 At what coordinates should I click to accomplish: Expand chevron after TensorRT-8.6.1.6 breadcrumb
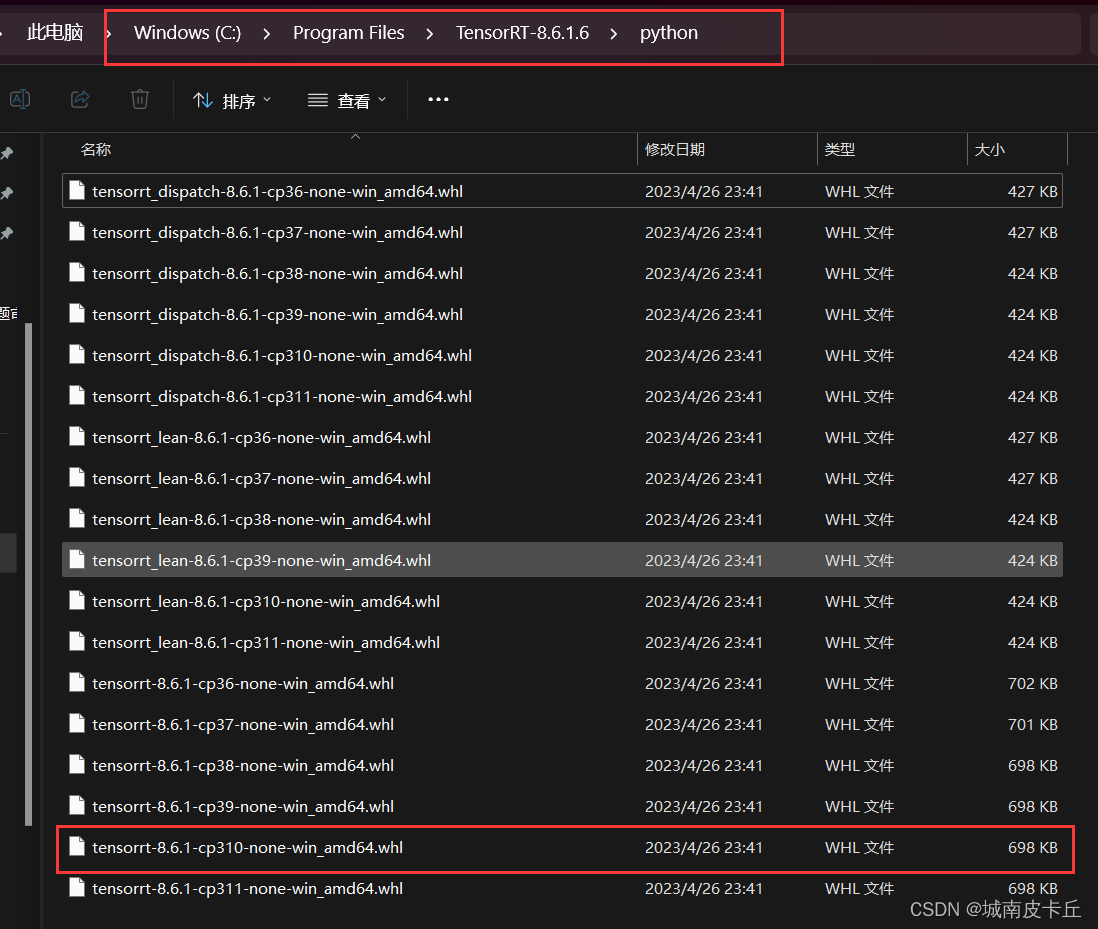tap(614, 34)
